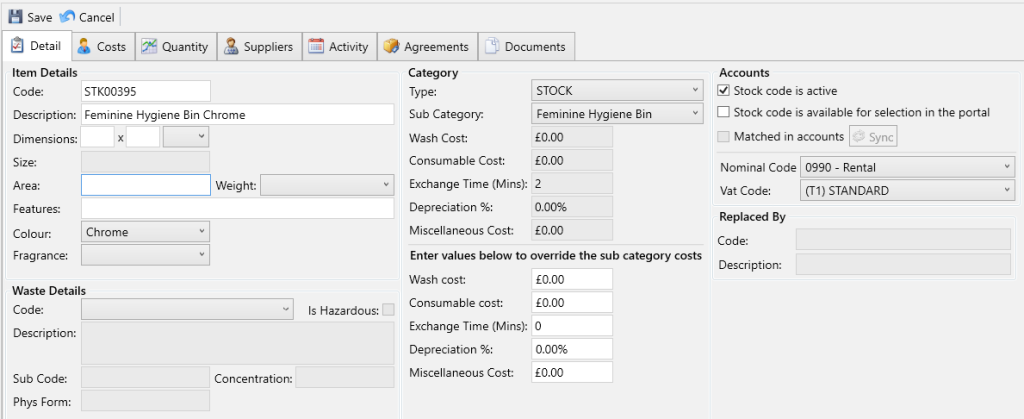Uncheck Stock code is active checkbox
The image size is (1024, 419).
click(724, 91)
